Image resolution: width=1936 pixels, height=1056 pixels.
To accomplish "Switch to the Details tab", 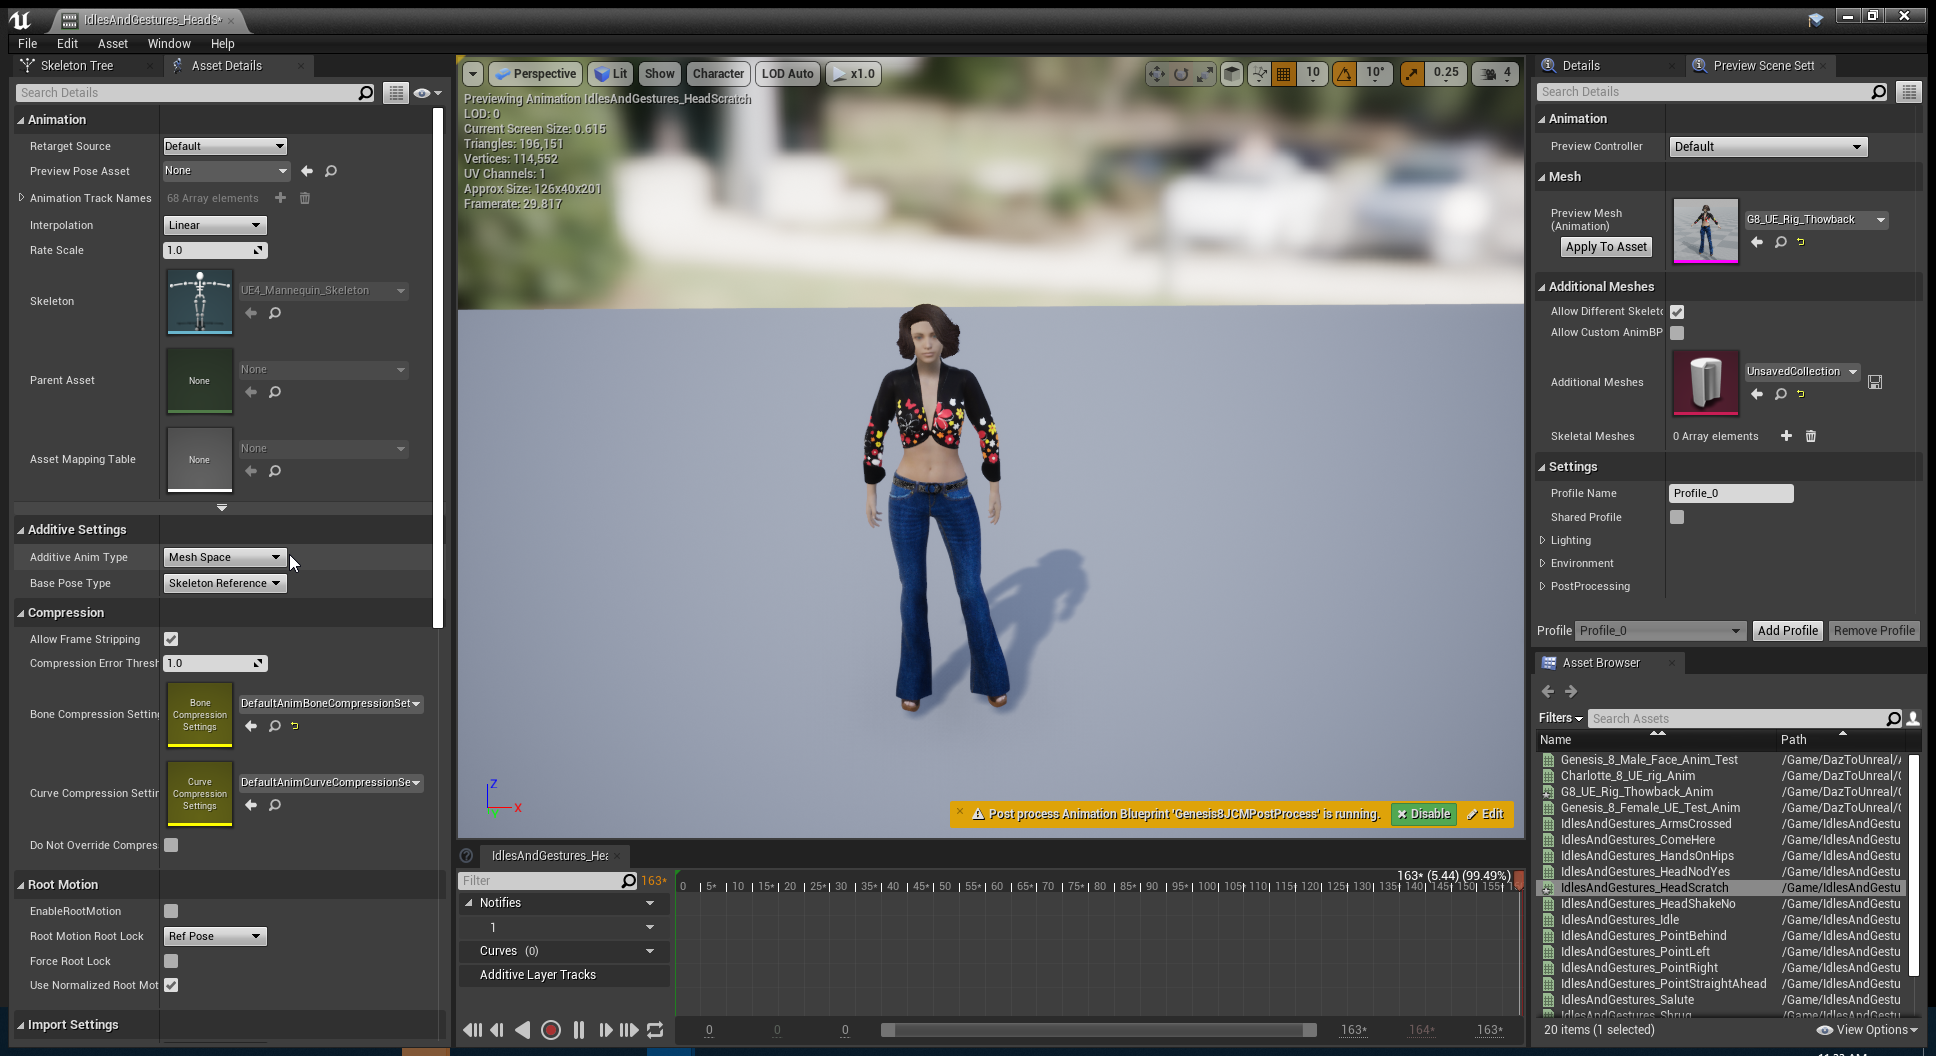I will point(1580,66).
